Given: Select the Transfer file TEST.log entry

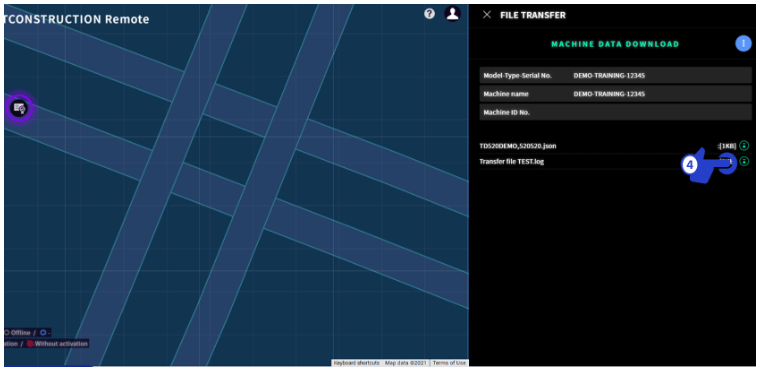Looking at the screenshot, I should pos(512,162).
